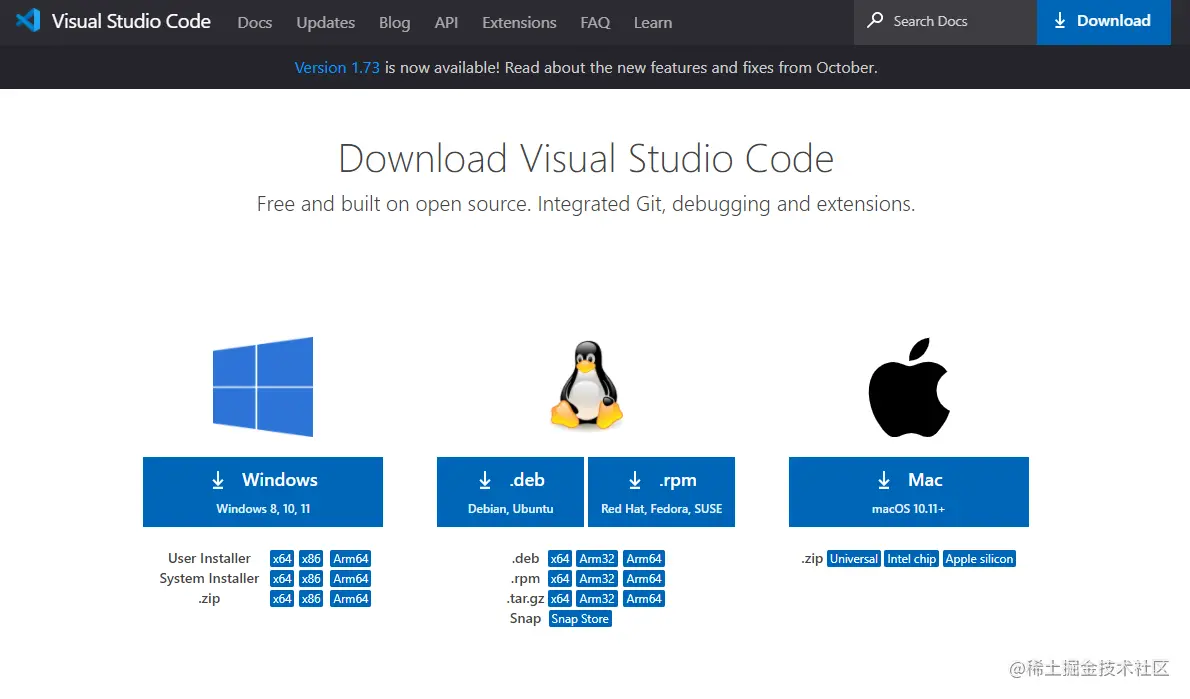Image resolution: width=1190 pixels, height=699 pixels.
Task: Click the search magnifier icon
Action: click(875, 20)
